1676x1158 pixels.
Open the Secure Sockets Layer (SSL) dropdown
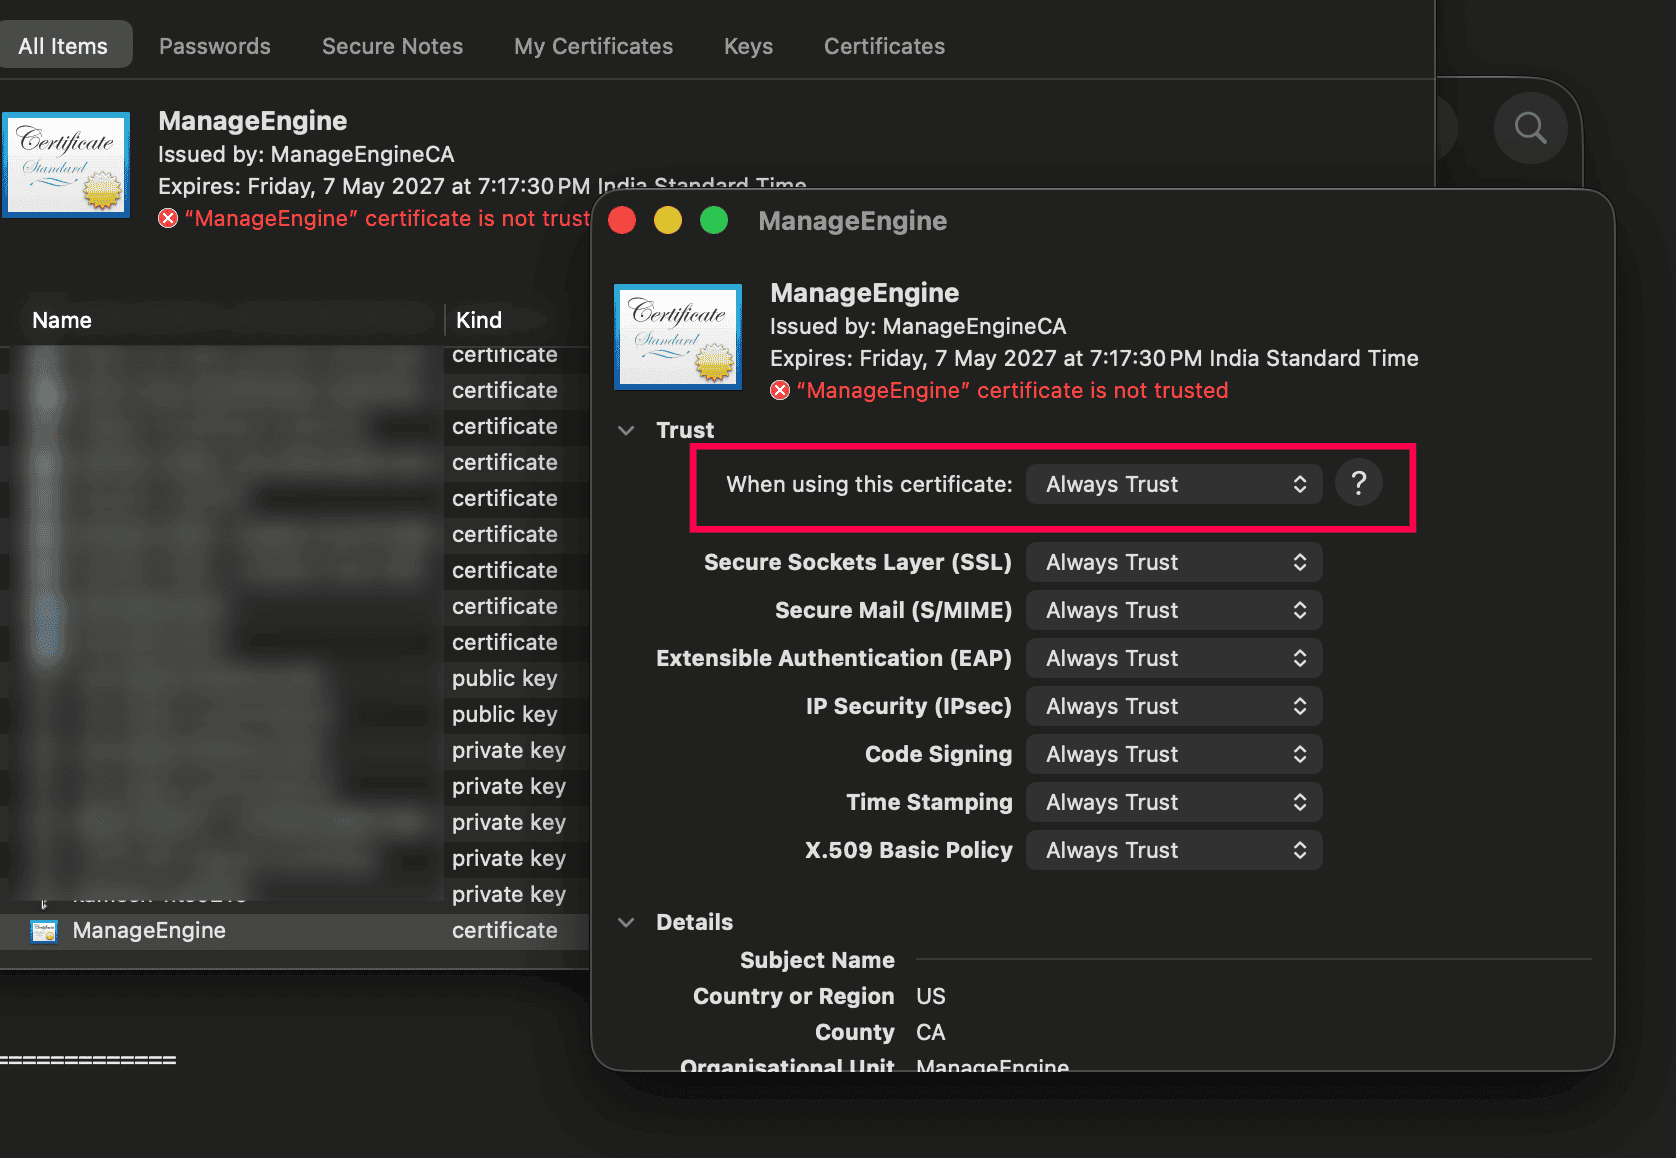pos(1174,562)
